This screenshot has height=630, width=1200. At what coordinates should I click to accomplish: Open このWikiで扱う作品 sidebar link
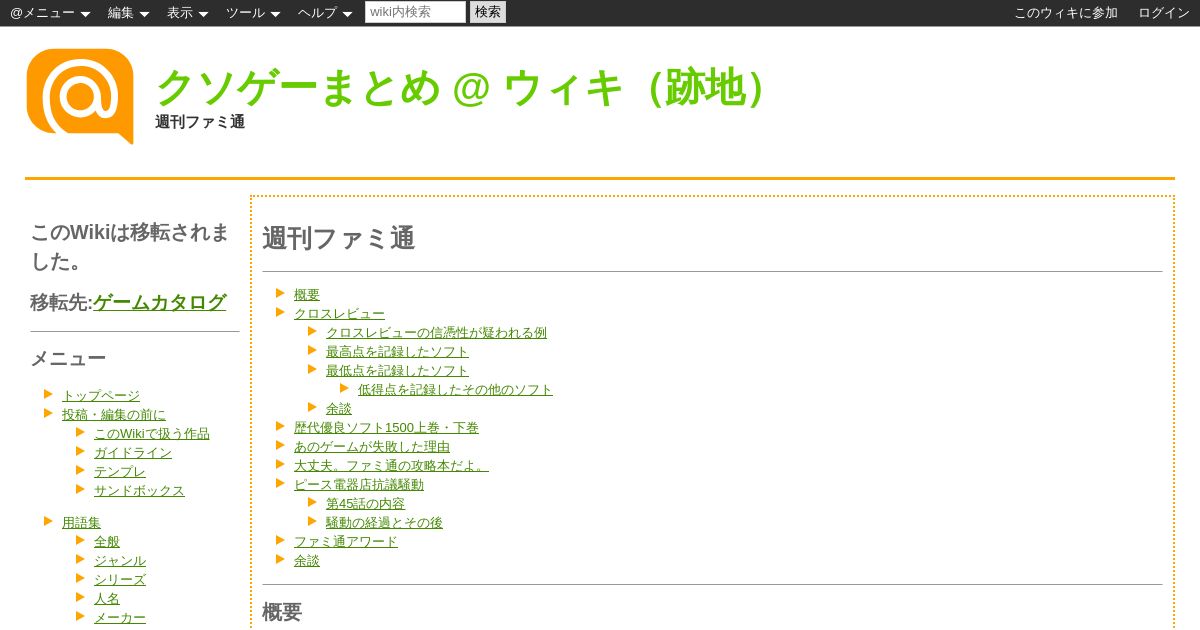pos(152,434)
